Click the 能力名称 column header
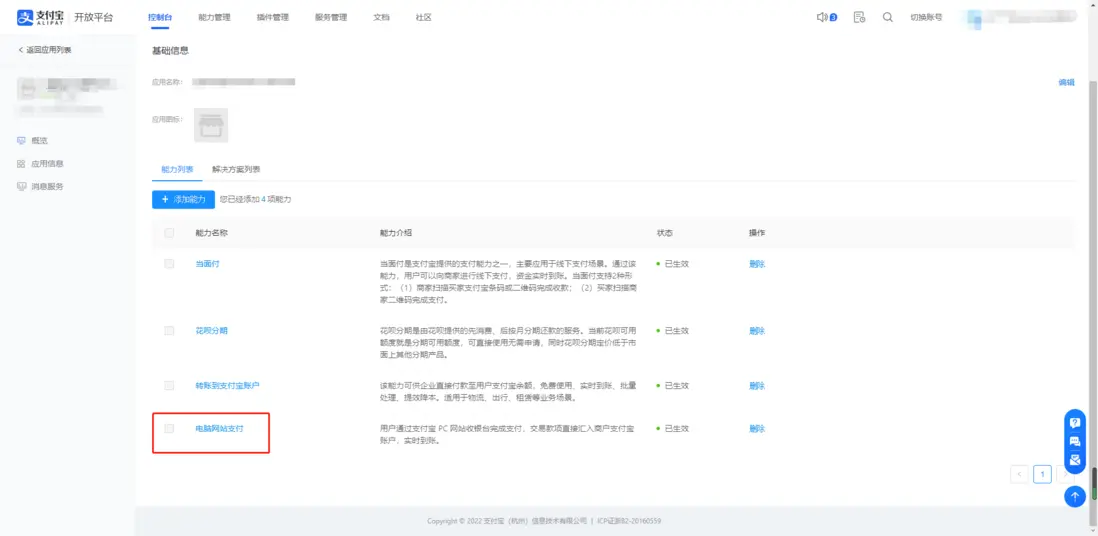Screen dimensions: 1098x536 211,233
